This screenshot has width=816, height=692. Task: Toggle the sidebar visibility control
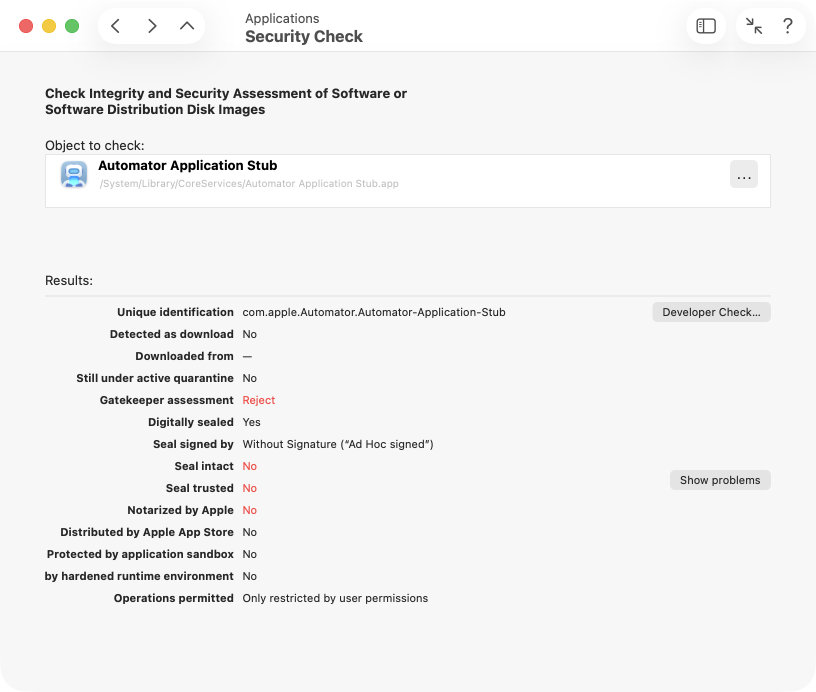(x=706, y=25)
